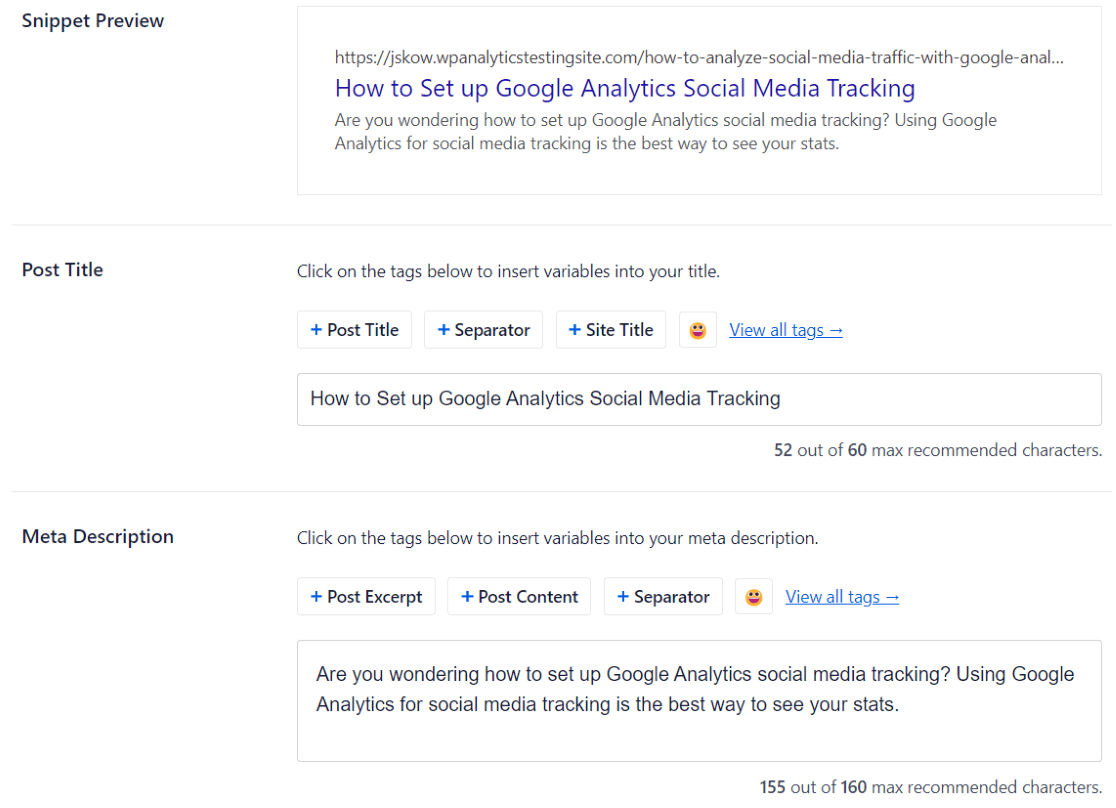Click into the post title text field
This screenshot has height=808, width=1116.
[x=698, y=399]
